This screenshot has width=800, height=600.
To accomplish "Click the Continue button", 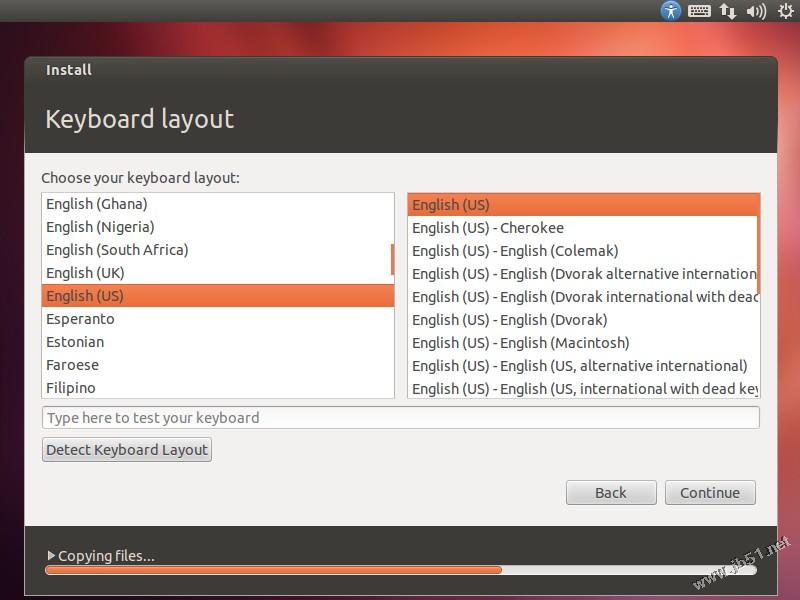I will point(710,492).
